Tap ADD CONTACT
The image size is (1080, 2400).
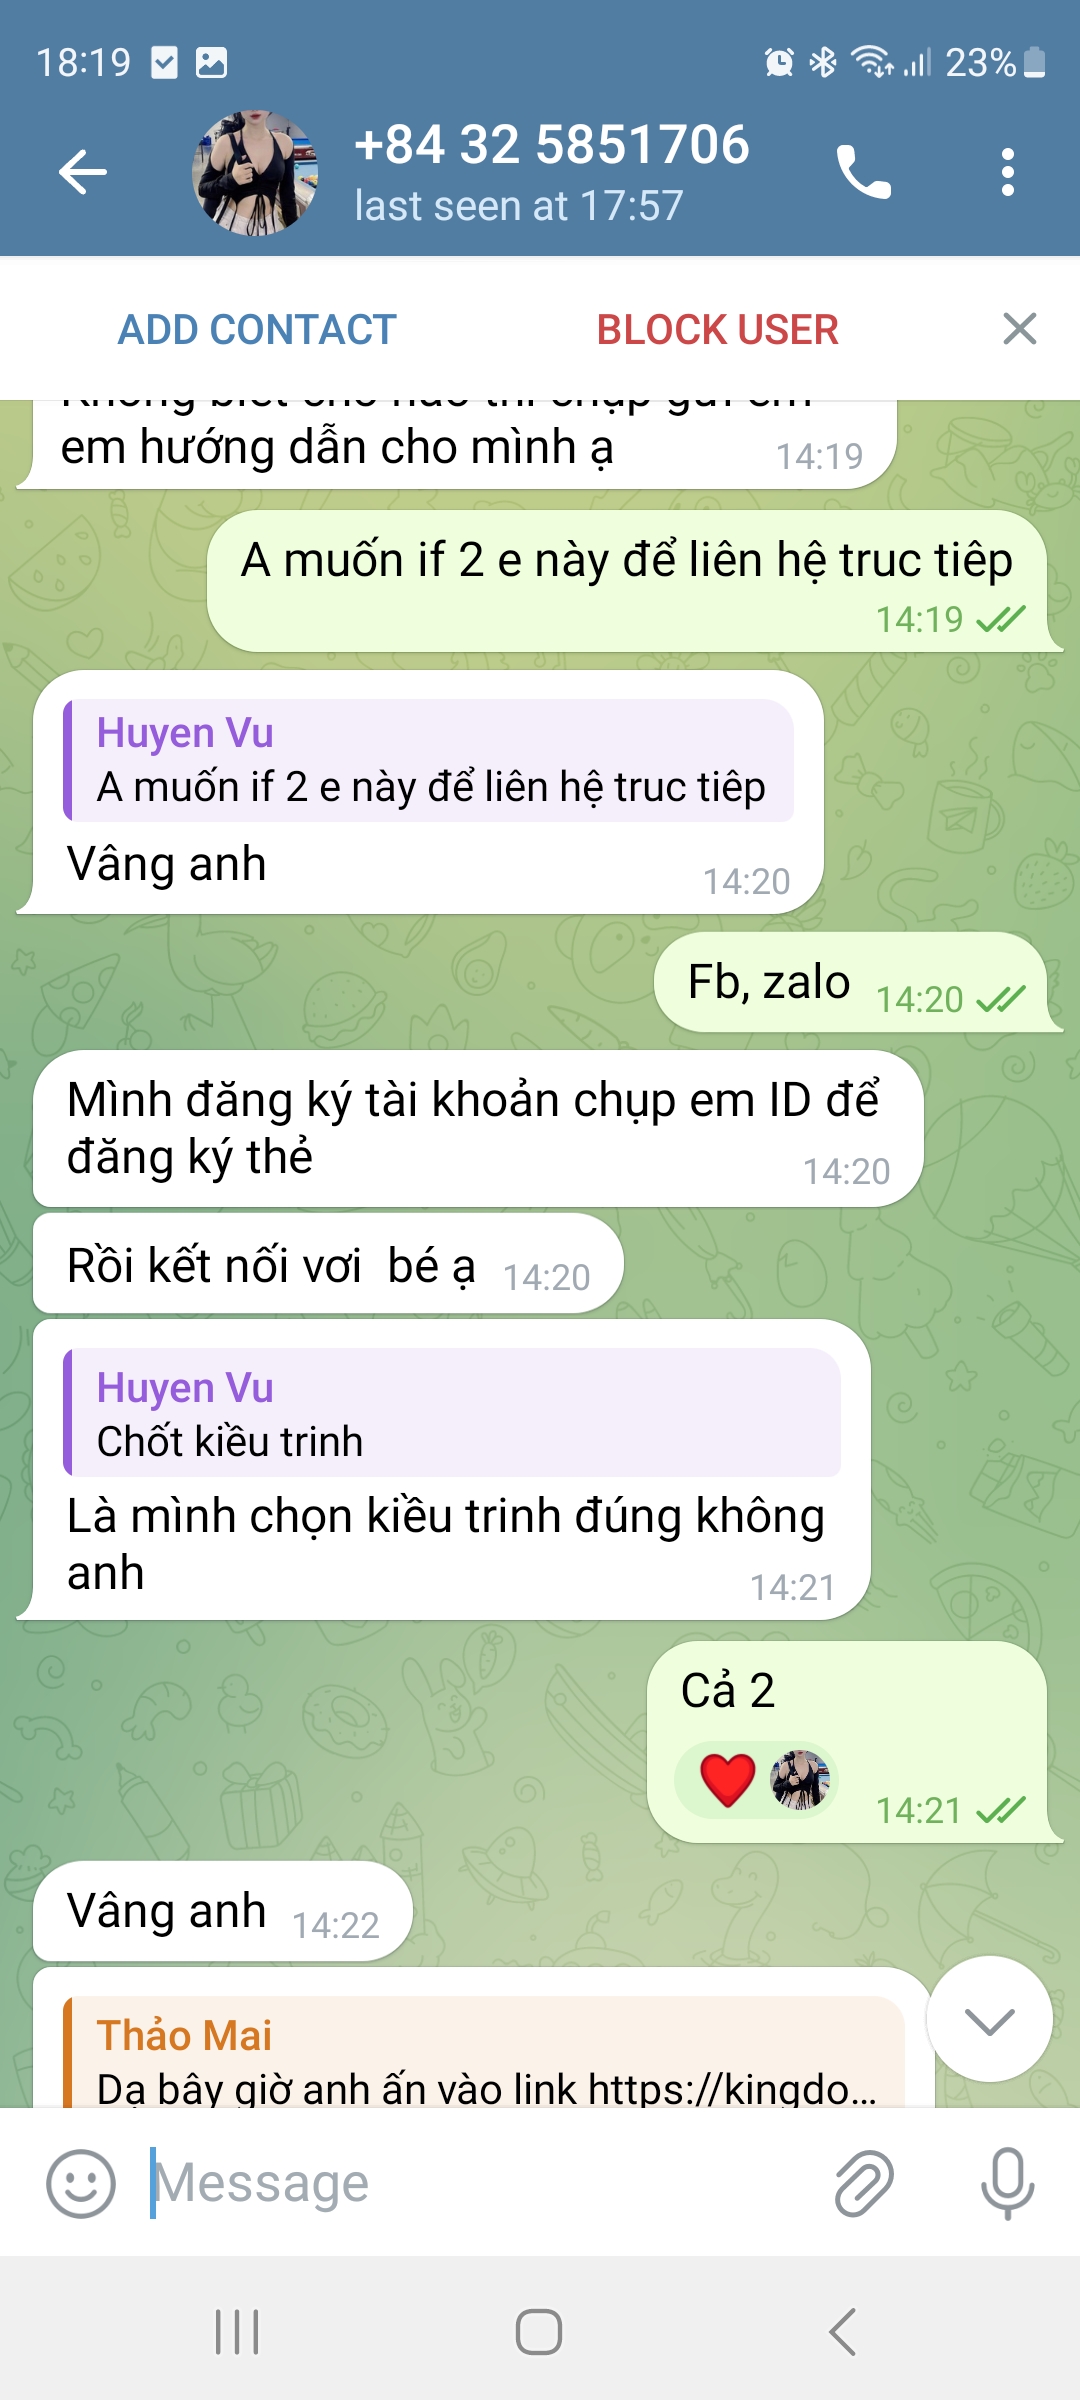[257, 330]
